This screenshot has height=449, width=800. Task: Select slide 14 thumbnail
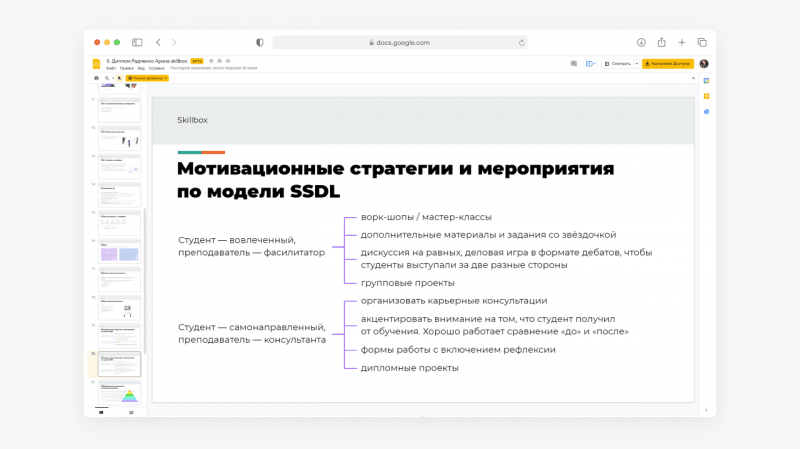tap(119, 195)
